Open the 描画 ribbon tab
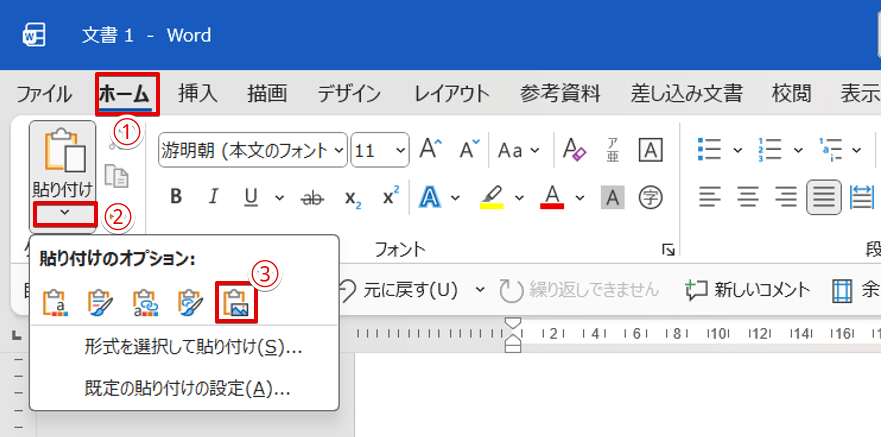Screen dimensions: 888x437 click(x=267, y=94)
